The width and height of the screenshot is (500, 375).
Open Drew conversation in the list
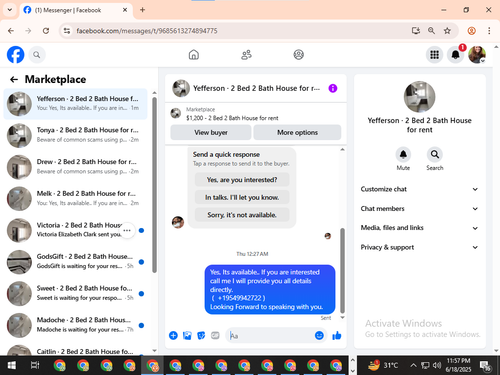75,167
